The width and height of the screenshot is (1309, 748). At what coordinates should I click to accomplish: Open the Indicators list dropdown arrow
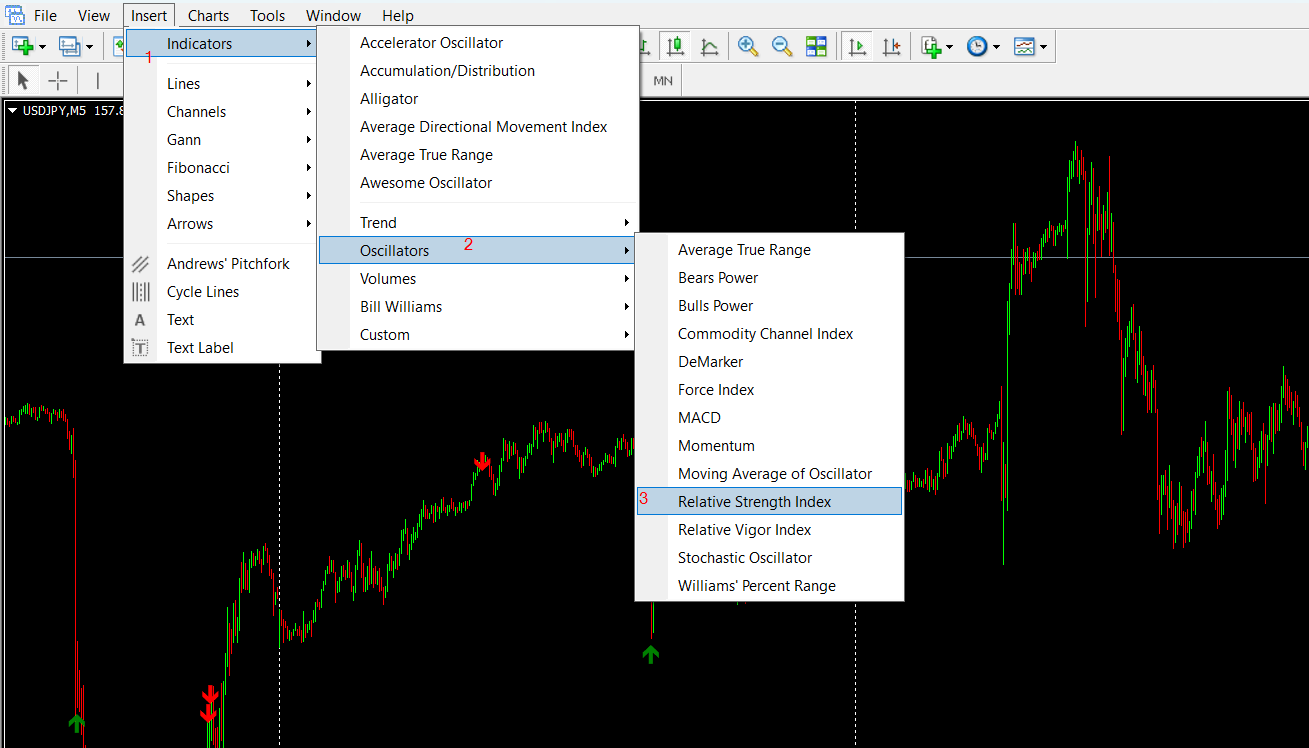point(949,46)
